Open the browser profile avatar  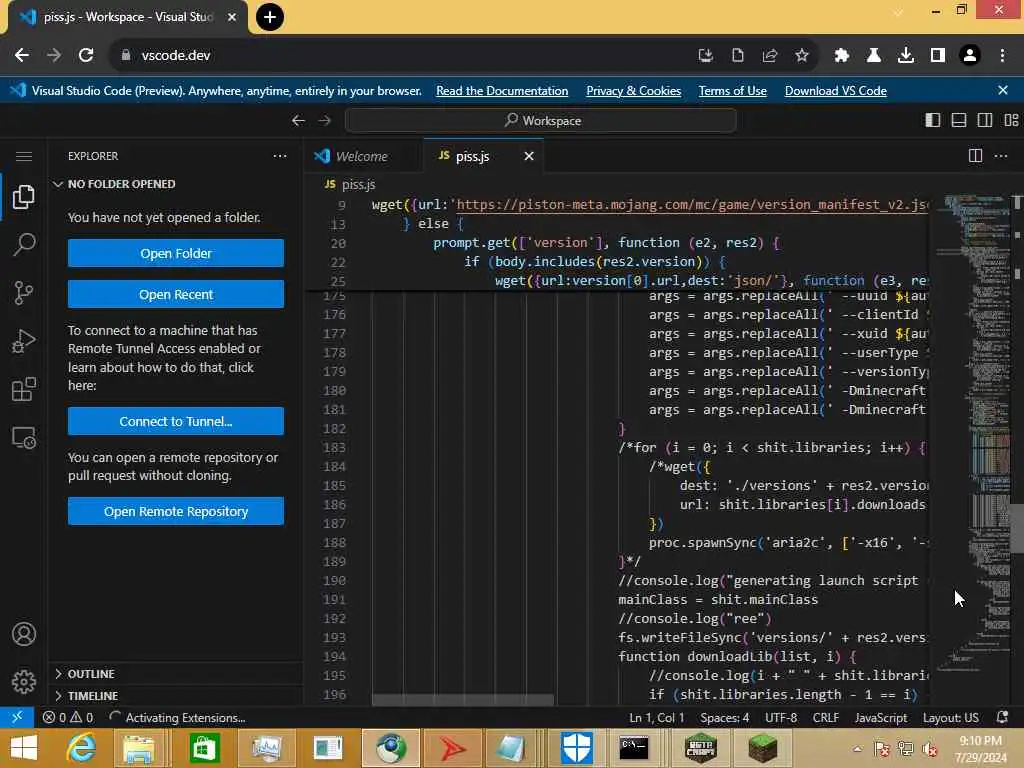(x=970, y=56)
